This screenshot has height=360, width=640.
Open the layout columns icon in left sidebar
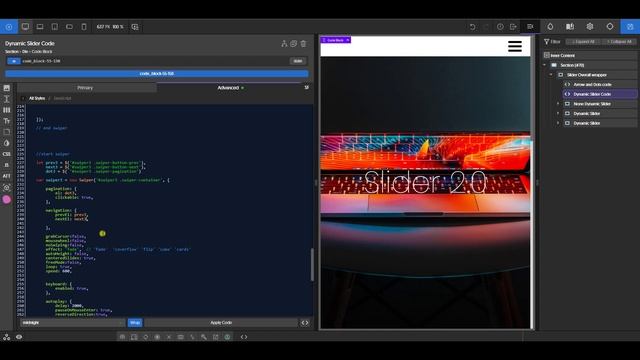click(7, 110)
